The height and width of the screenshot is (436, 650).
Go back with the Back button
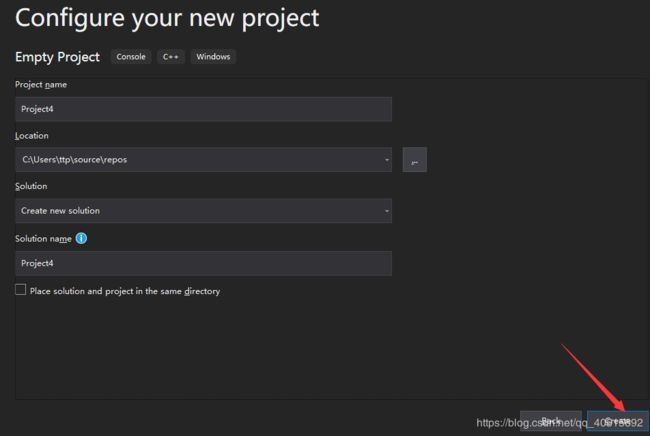[551, 421]
